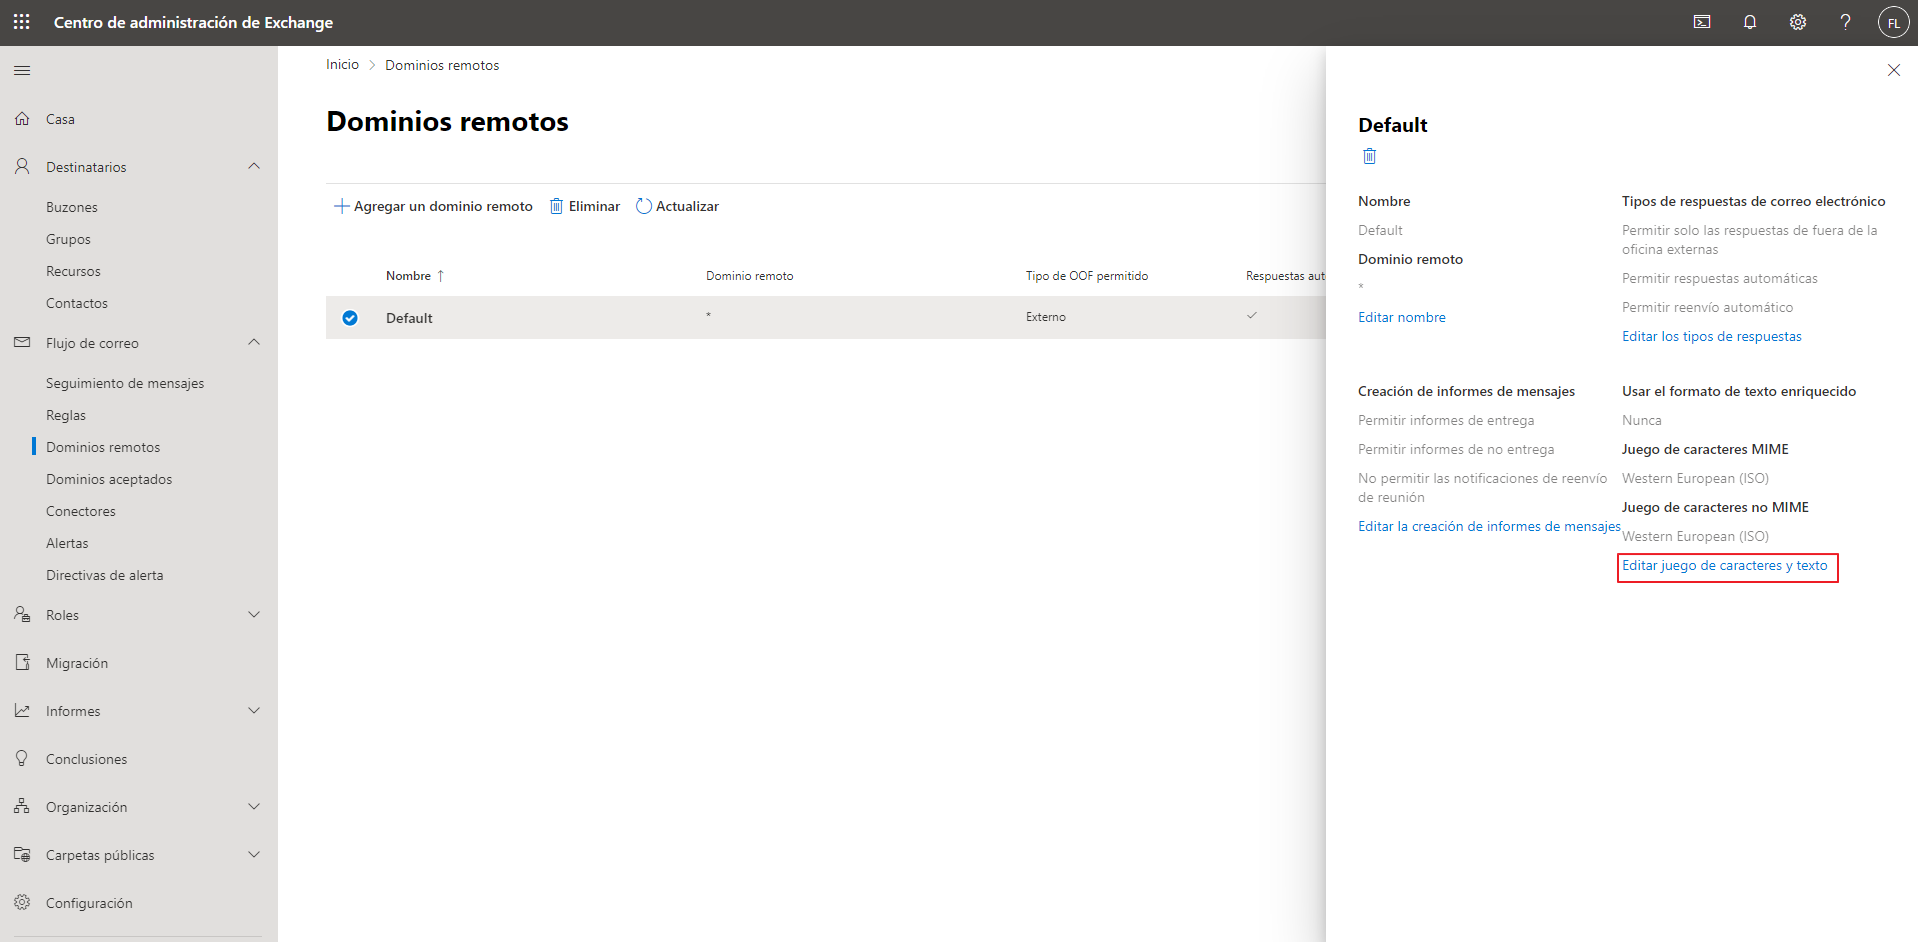Open the Cloud Shell terminal icon
1918x942 pixels.
pyautogui.click(x=1702, y=22)
